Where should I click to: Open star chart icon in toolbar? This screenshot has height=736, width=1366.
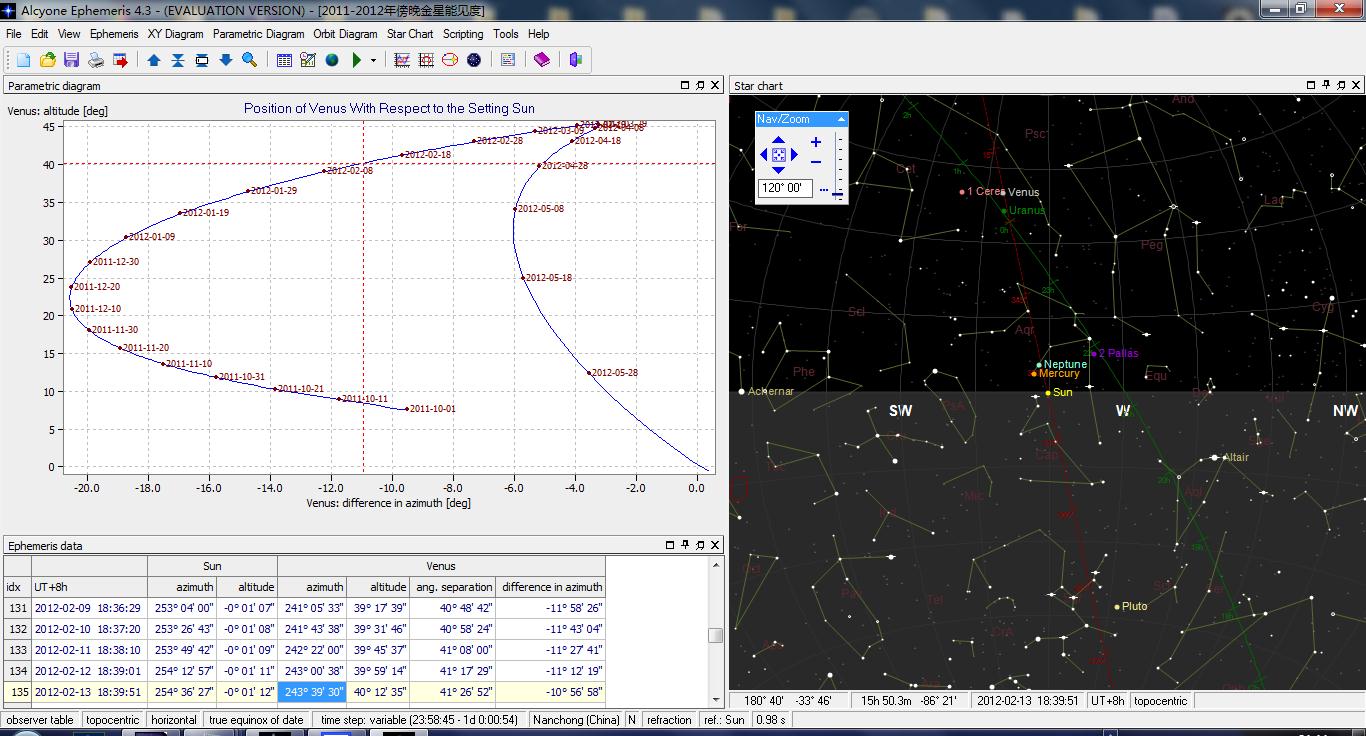click(474, 60)
